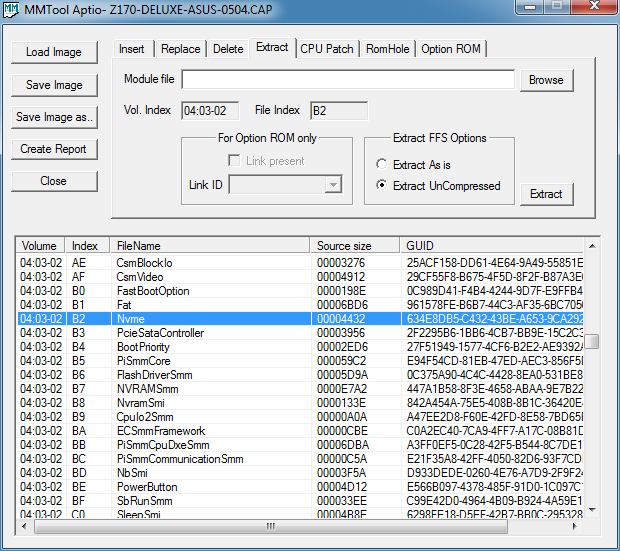The height and width of the screenshot is (551, 620).
Task: Select the FastBootOption module
Action: 301,291
